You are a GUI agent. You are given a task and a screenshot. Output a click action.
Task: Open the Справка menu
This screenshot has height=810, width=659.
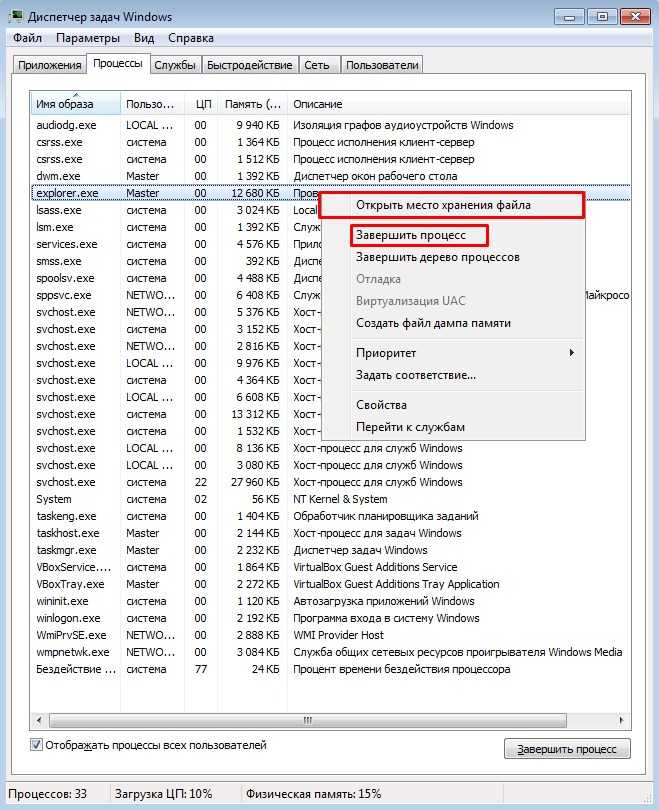point(191,38)
